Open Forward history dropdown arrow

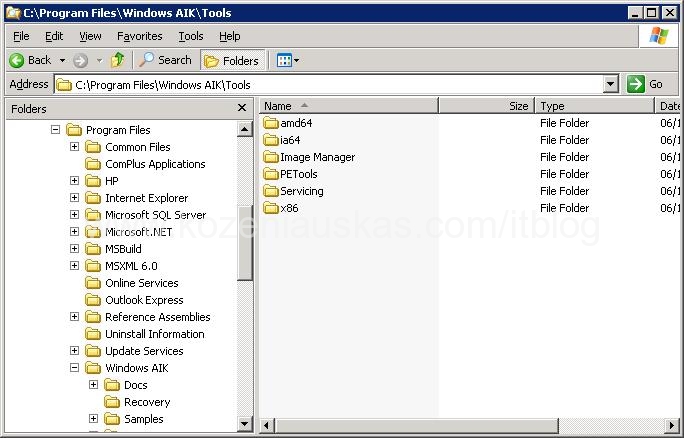click(x=99, y=60)
